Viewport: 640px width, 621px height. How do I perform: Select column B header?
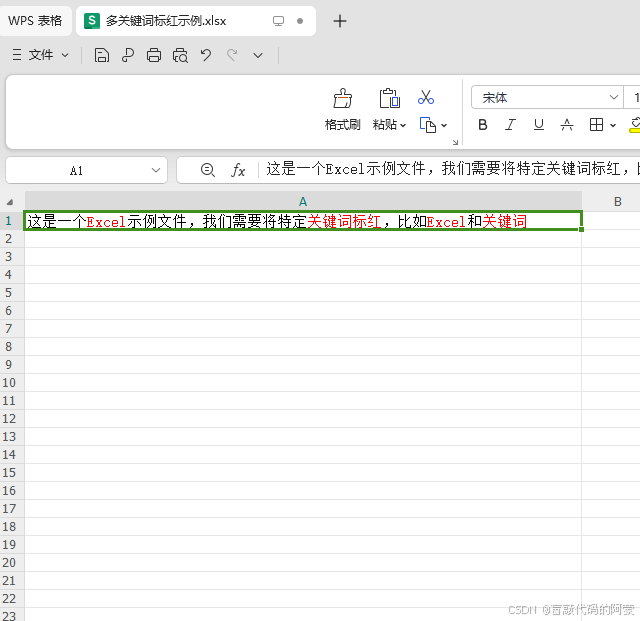[611, 201]
